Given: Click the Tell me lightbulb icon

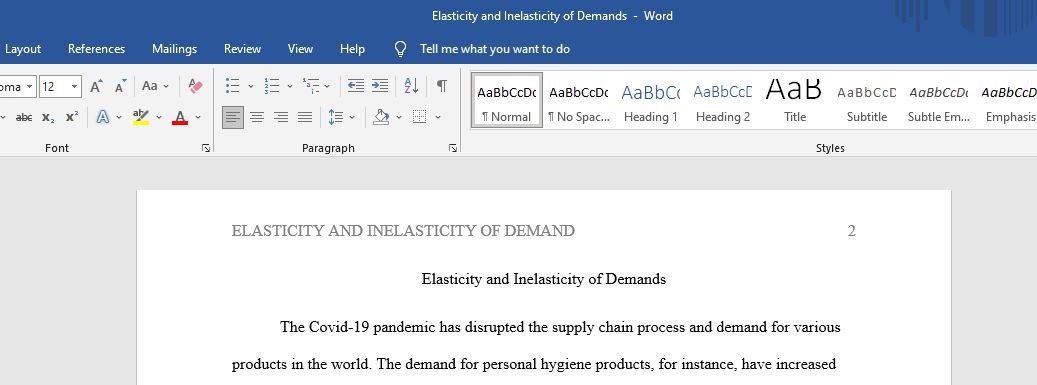Looking at the screenshot, I should coord(400,49).
